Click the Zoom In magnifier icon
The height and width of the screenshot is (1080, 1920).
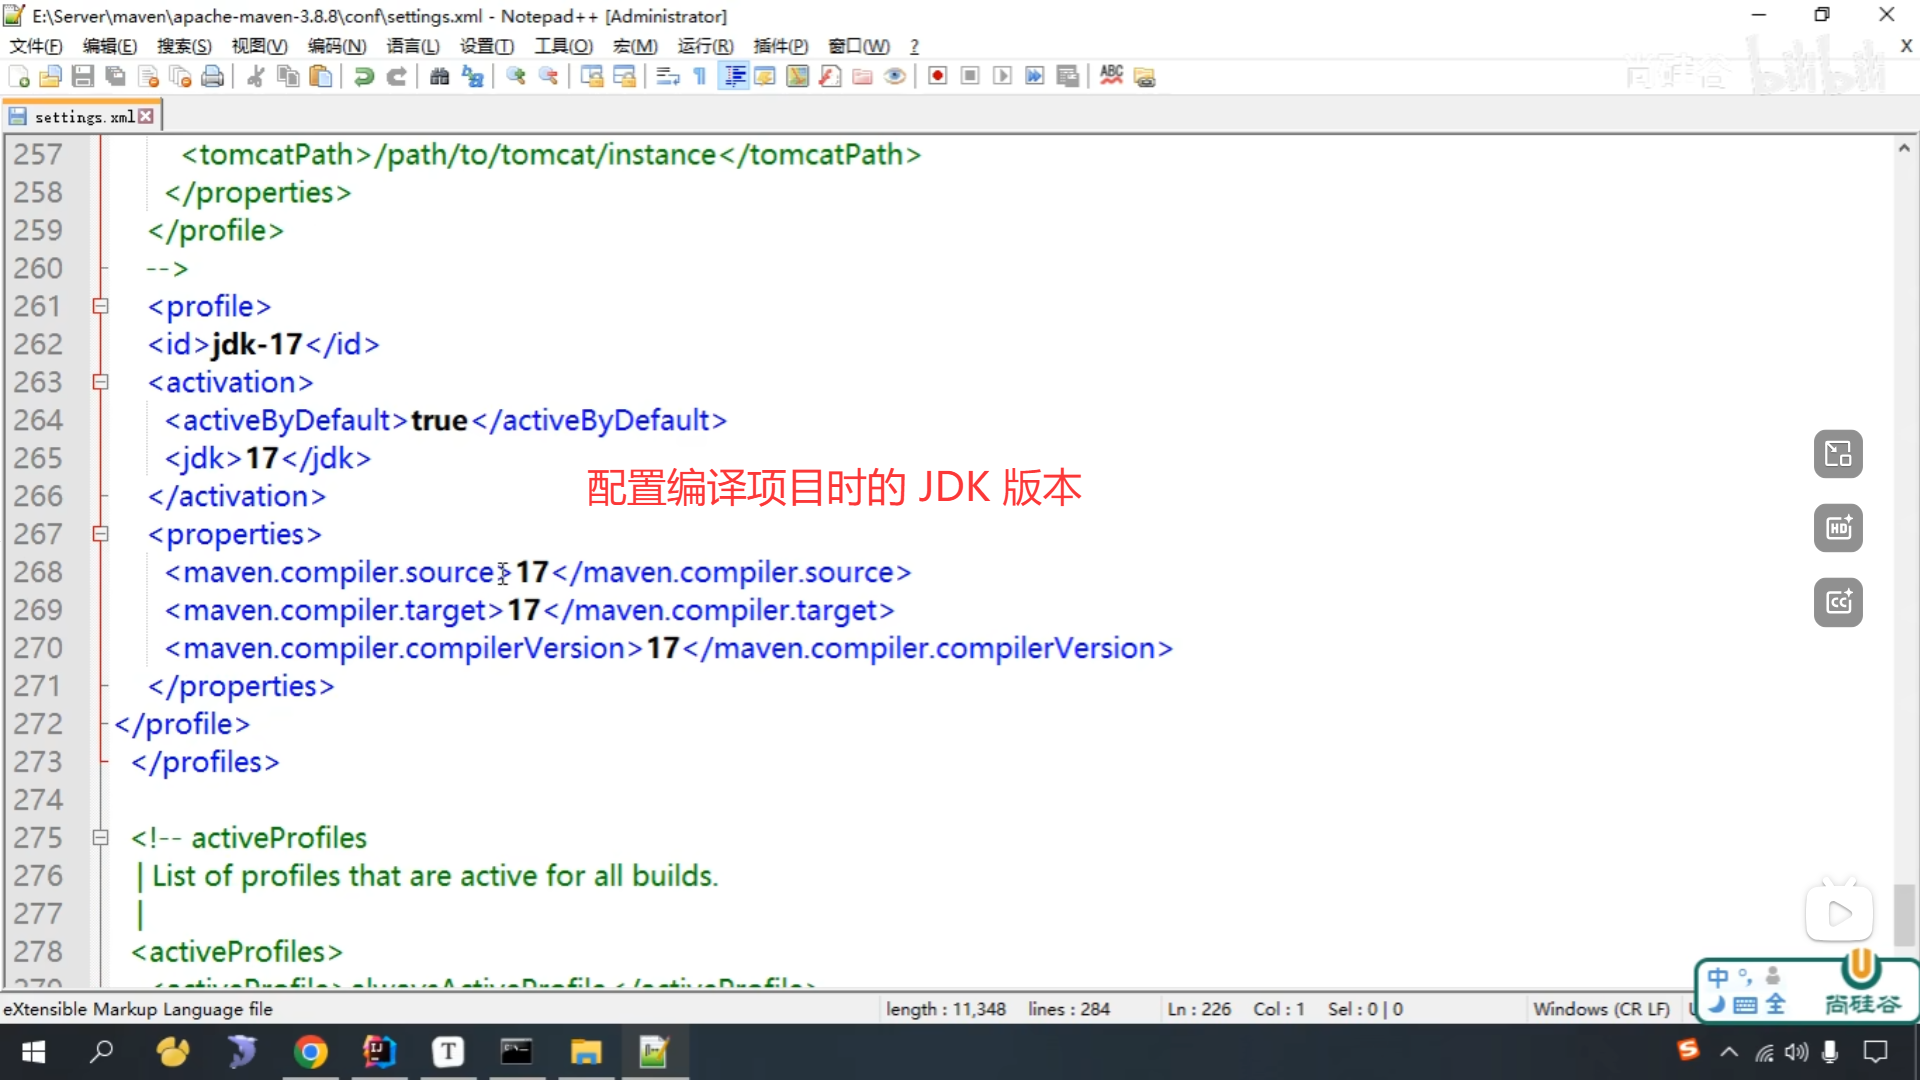pyautogui.click(x=516, y=77)
